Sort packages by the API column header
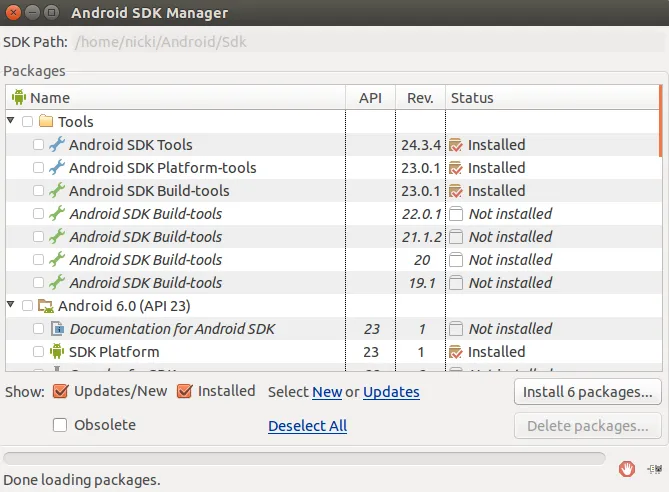This screenshot has height=492, width=669. point(370,98)
